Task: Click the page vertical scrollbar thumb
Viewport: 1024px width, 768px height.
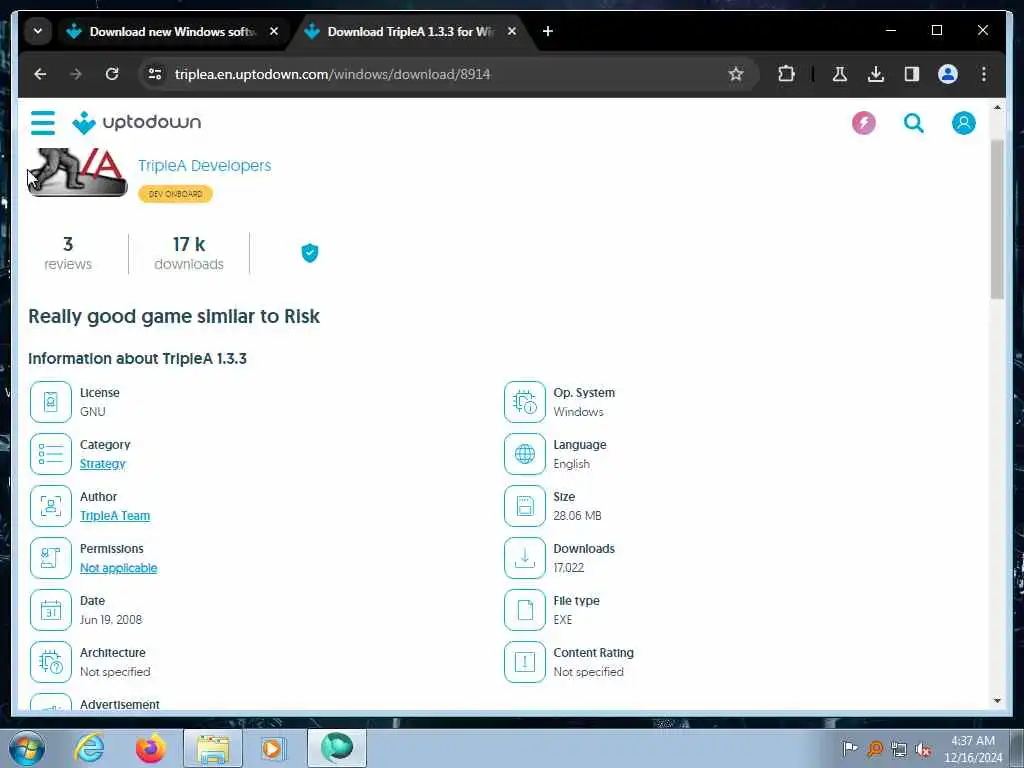Action: (x=997, y=219)
